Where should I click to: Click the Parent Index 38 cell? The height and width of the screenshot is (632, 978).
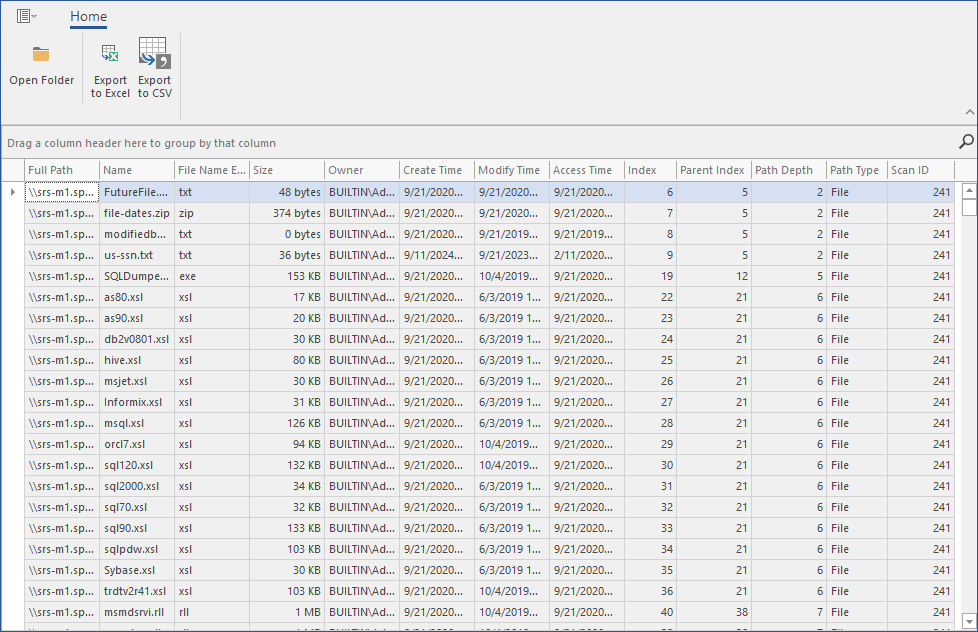(x=713, y=613)
